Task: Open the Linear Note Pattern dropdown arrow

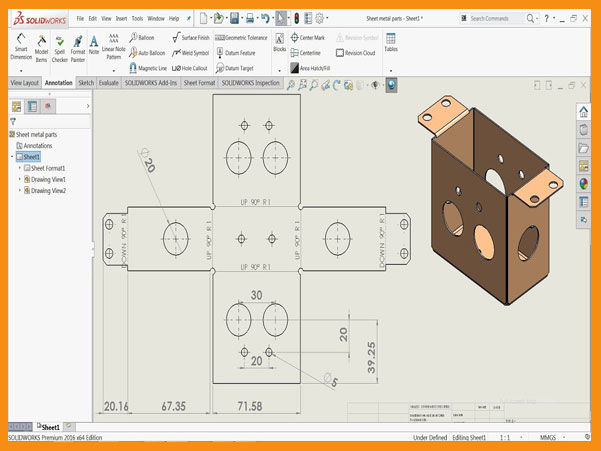Action: pos(114,71)
